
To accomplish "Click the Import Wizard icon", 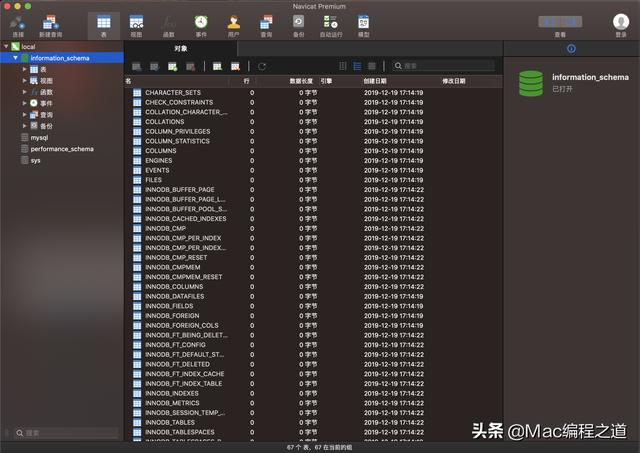I will coord(218,67).
